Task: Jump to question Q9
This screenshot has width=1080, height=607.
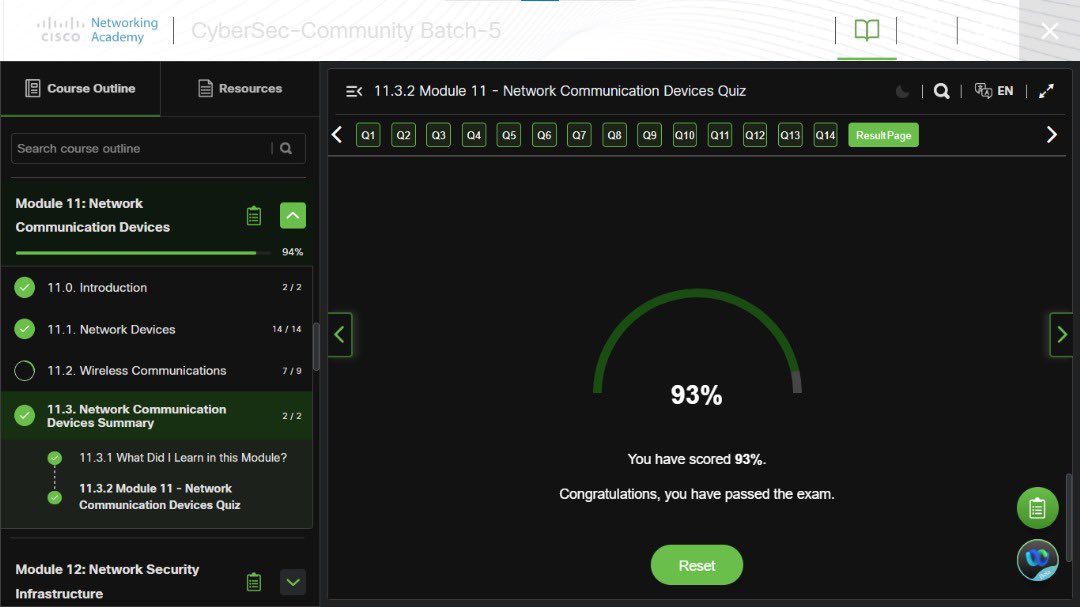Action: (650, 135)
